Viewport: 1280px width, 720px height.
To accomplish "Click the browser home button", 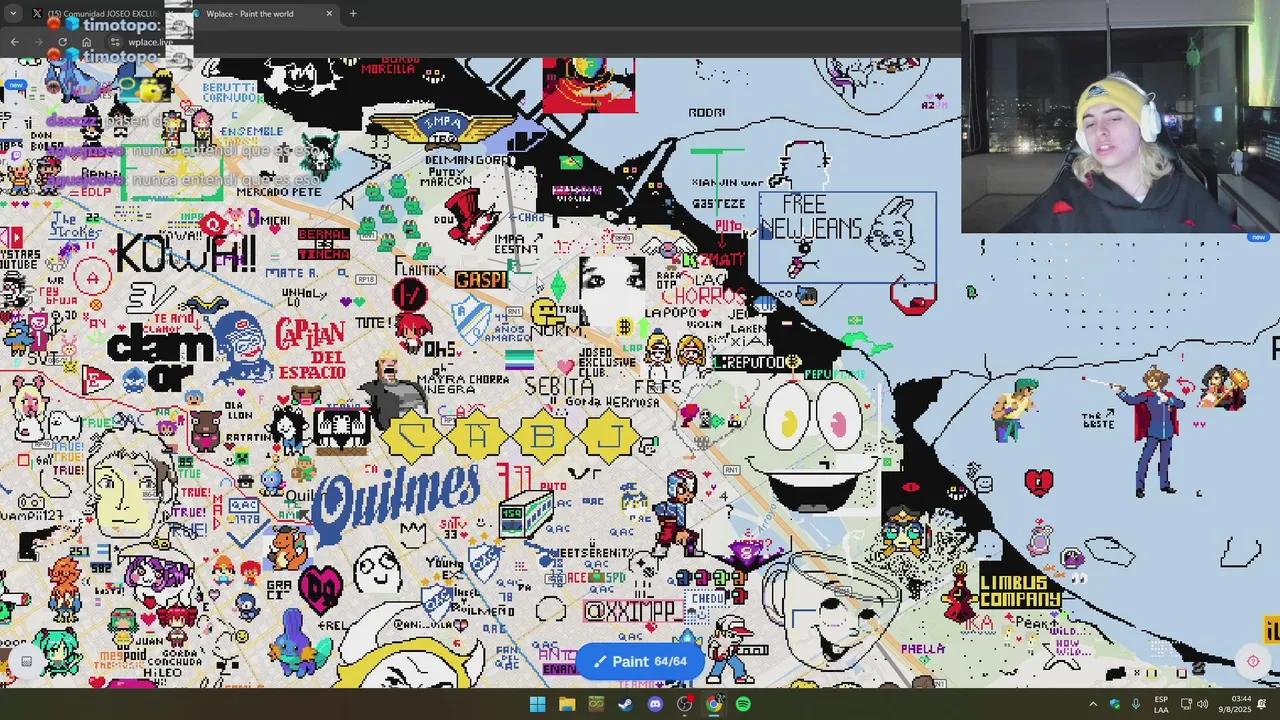I will (x=87, y=42).
